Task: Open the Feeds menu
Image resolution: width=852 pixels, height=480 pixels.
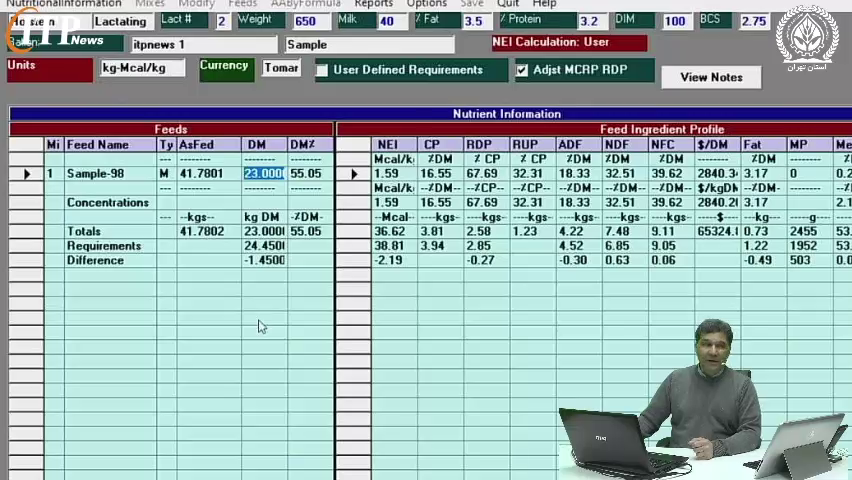Action: pos(242,3)
